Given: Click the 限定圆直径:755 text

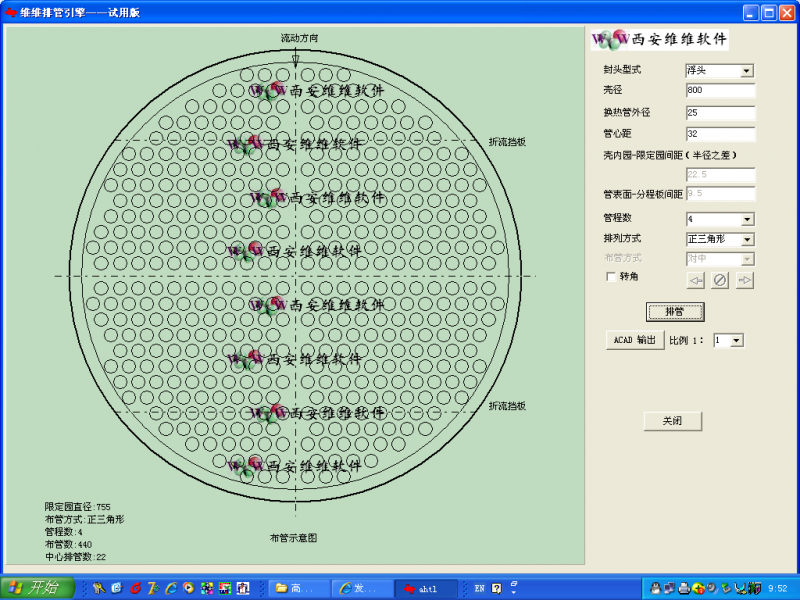Looking at the screenshot, I should [x=77, y=507].
